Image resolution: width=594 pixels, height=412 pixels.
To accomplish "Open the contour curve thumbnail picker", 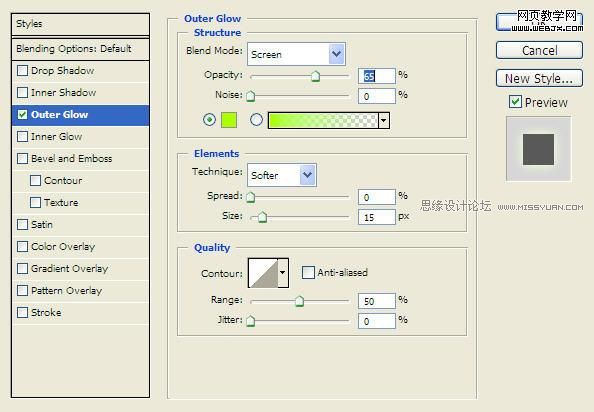I will 264,273.
